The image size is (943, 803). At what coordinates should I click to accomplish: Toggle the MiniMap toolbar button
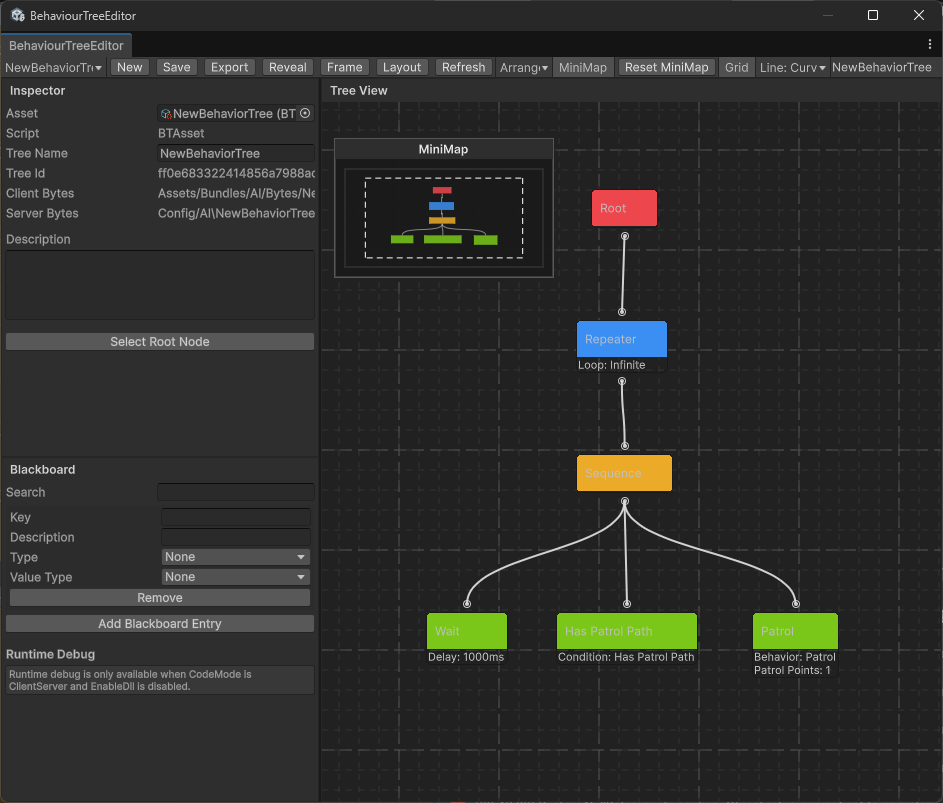[x=583, y=67]
